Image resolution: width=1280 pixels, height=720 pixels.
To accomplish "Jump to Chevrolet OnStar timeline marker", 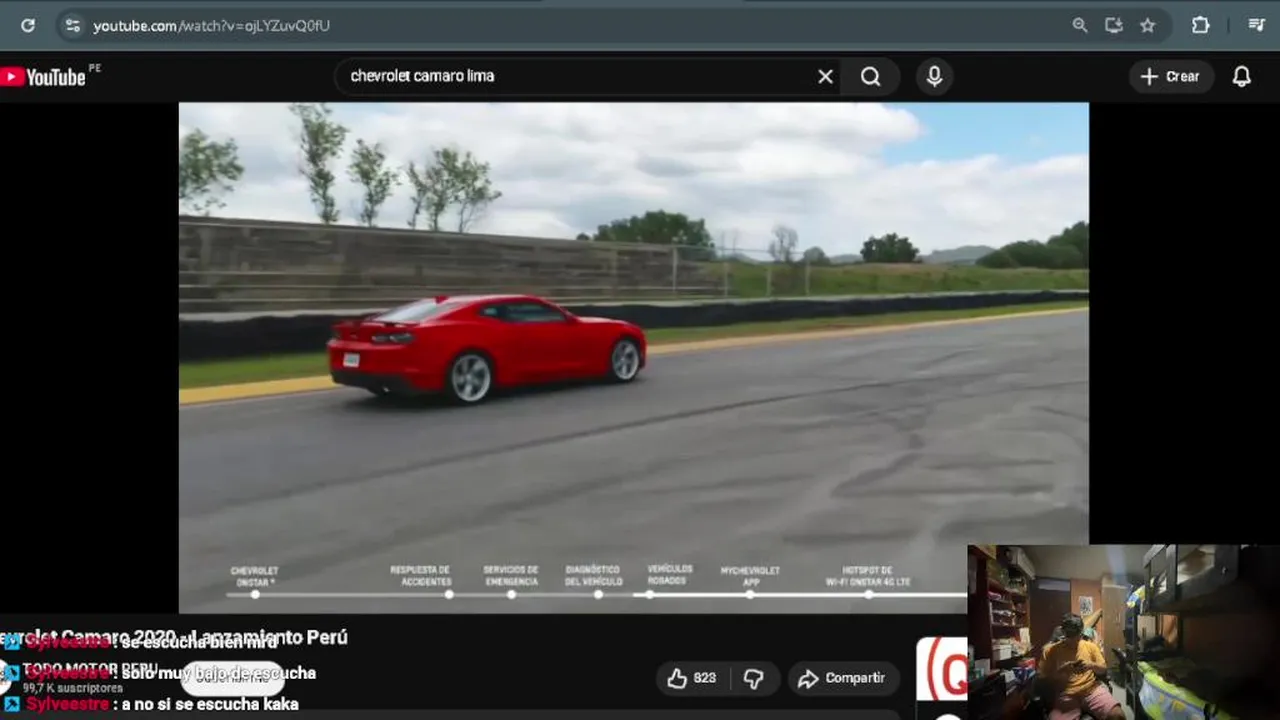I will tap(255, 594).
